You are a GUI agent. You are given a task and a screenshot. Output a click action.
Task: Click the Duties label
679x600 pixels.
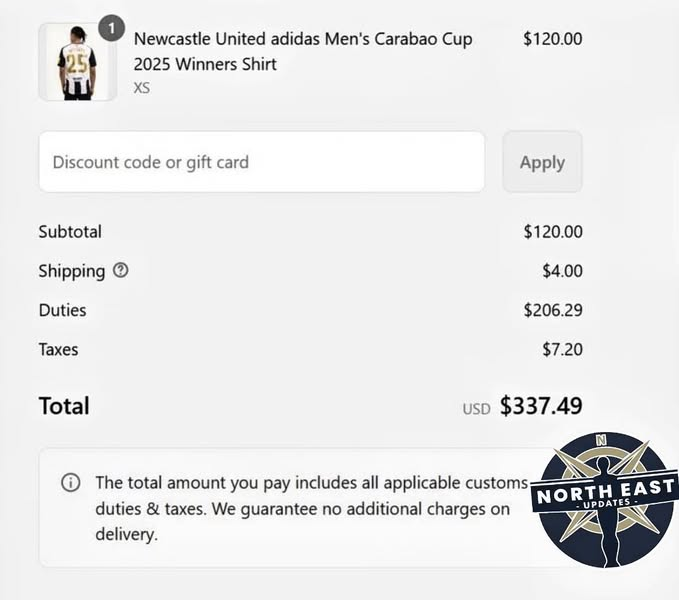point(62,310)
